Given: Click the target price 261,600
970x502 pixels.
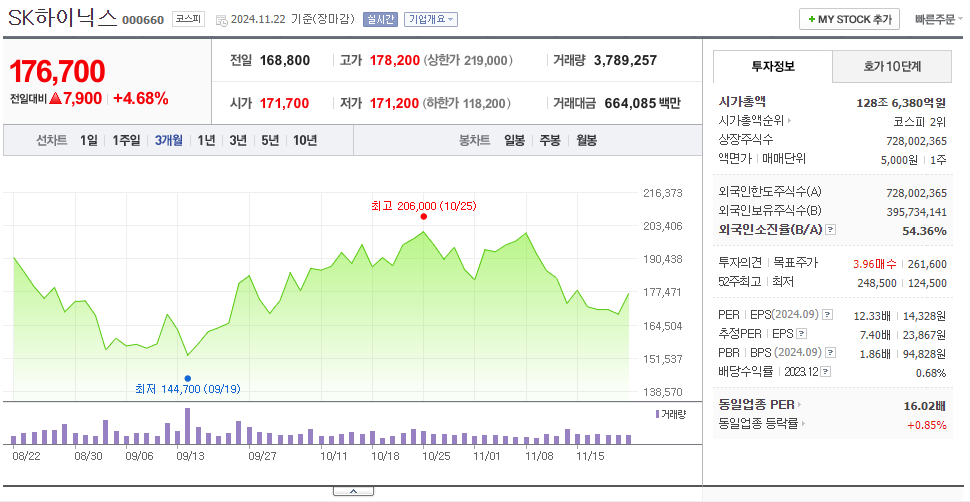Looking at the screenshot, I should click(x=927, y=264).
